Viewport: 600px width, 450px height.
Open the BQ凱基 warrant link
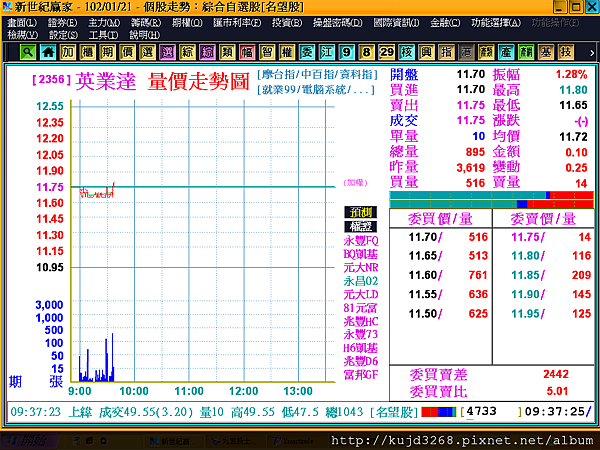(x=360, y=254)
